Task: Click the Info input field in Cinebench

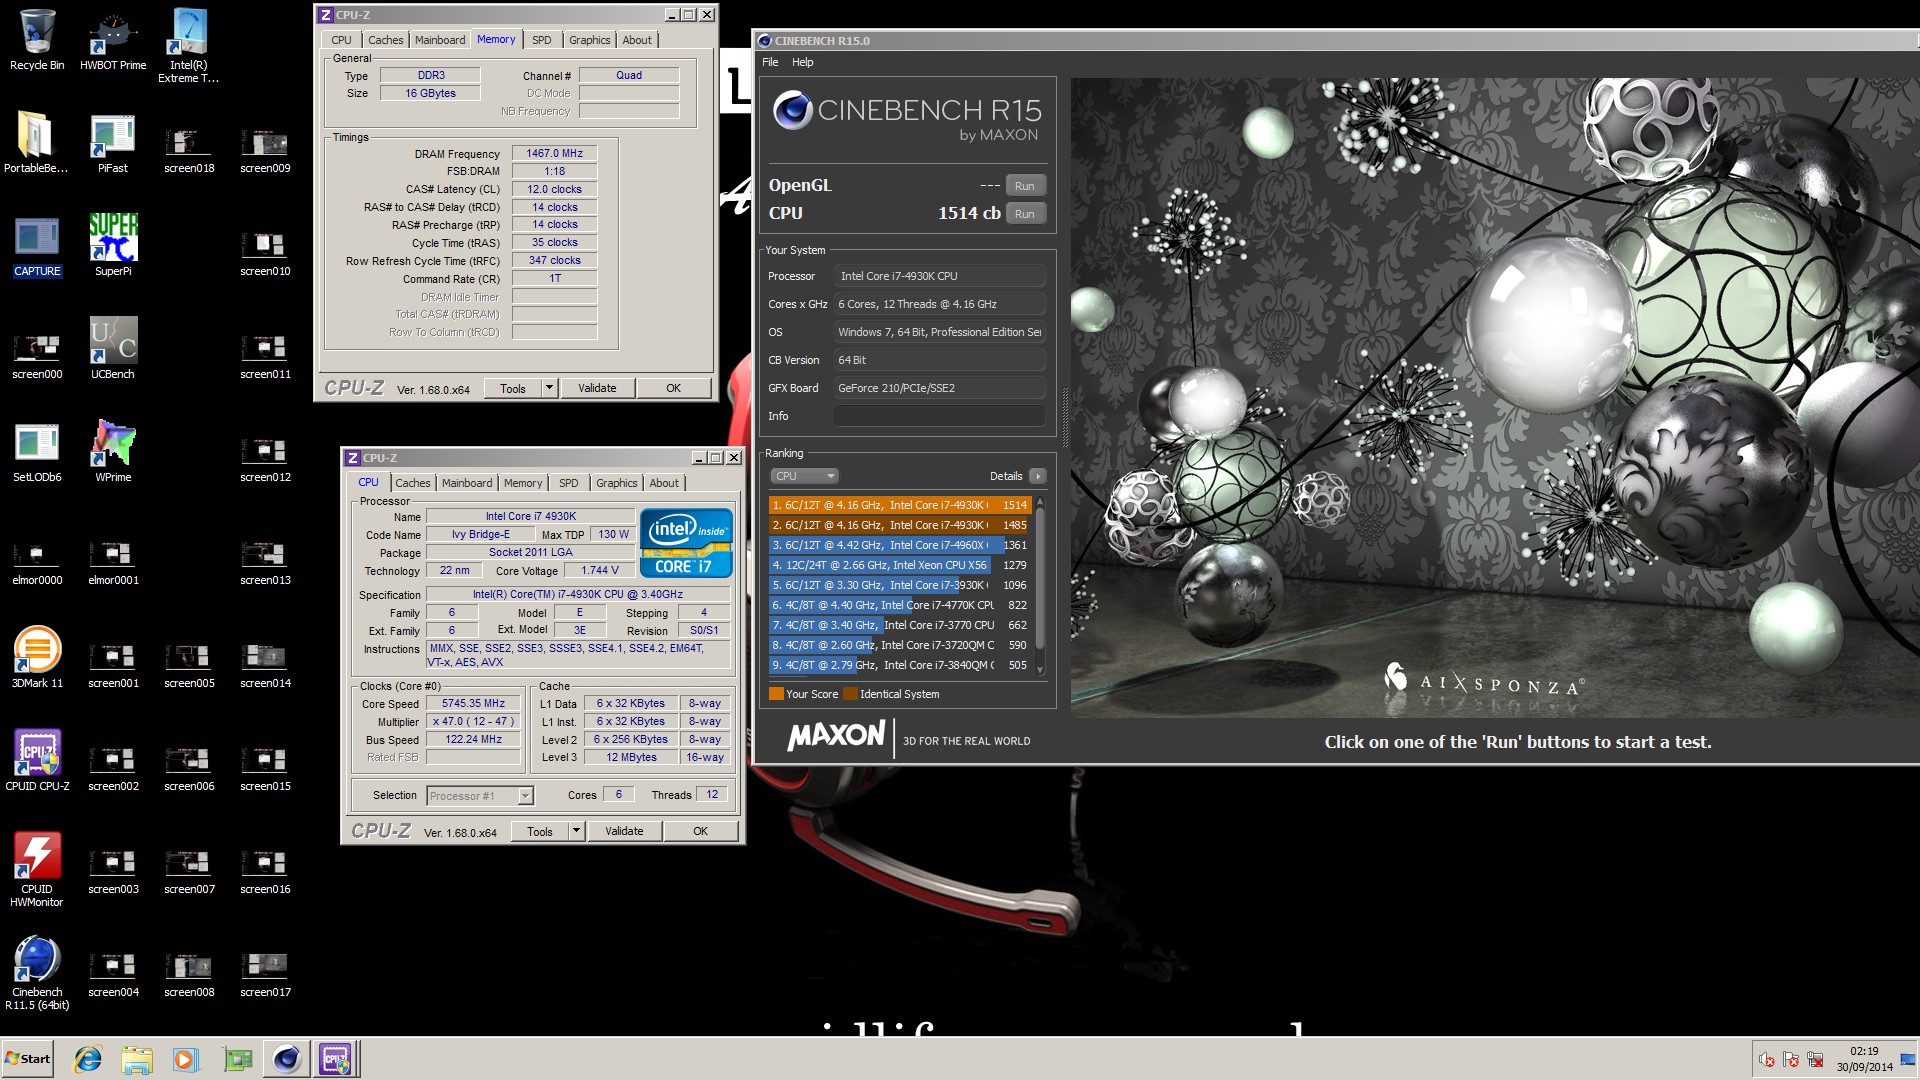Action: click(x=940, y=416)
